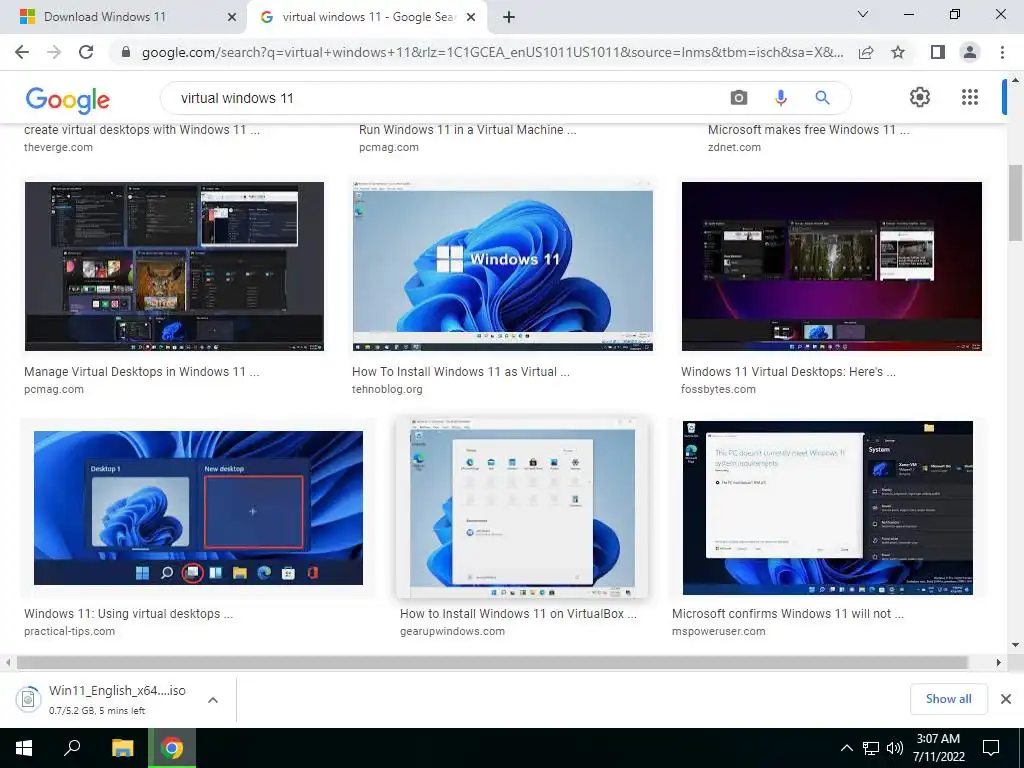Open the tab search chevron
This screenshot has width=1024, height=768.
863,14
